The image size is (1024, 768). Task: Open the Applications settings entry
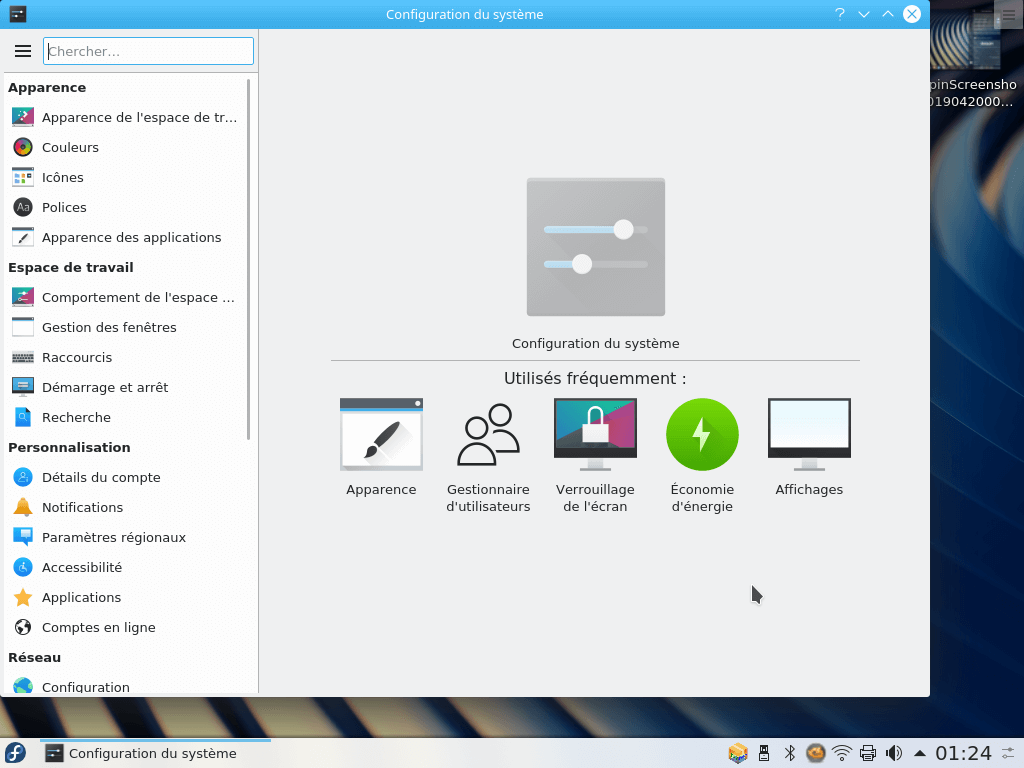(x=127, y=598)
